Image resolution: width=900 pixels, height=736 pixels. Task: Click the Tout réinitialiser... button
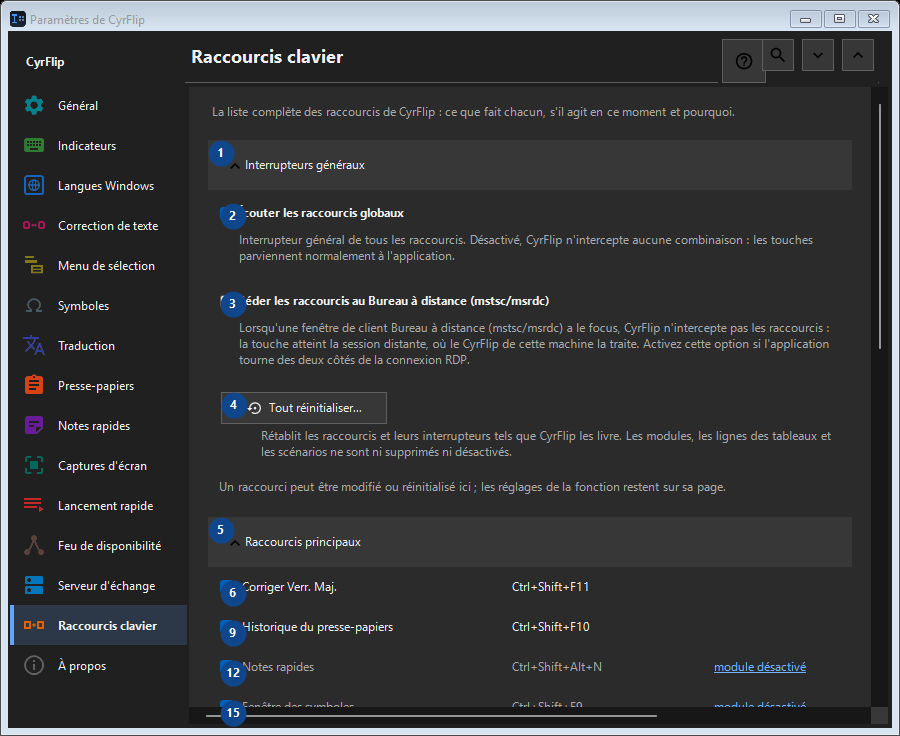pyautogui.click(x=304, y=408)
